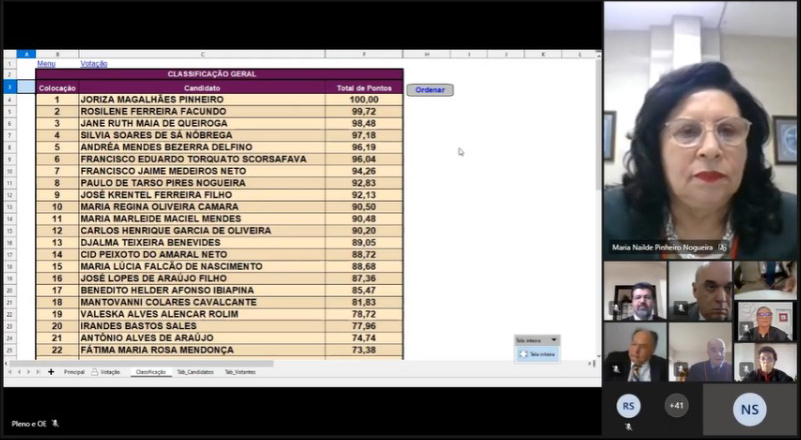Click the muted mic icon beside Pleno e OE
This screenshot has width=801, height=440.
tap(56, 424)
